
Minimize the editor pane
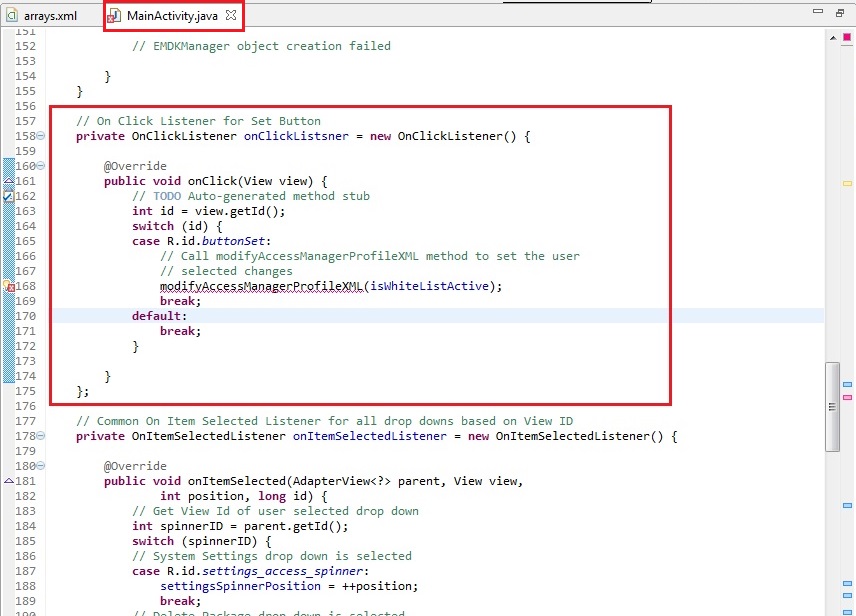coord(816,13)
